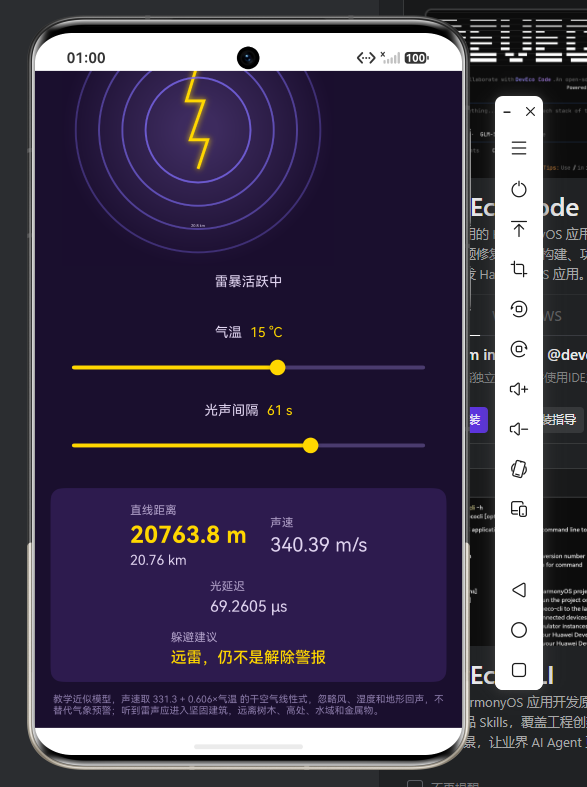Screen dimensions: 587x787
Task: Click the 340.39 m/s sound speed value
Action: [319, 545]
